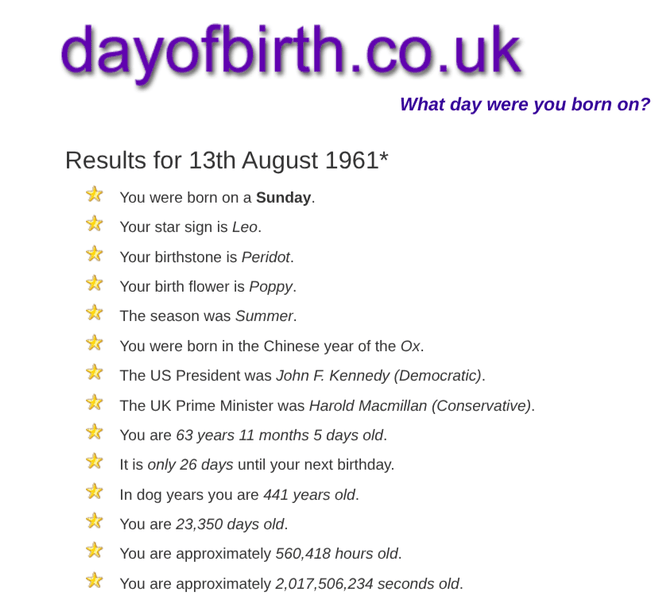671x600 pixels.
Task: Open the dayofbirth.co.uk logo link
Action: click(290, 50)
